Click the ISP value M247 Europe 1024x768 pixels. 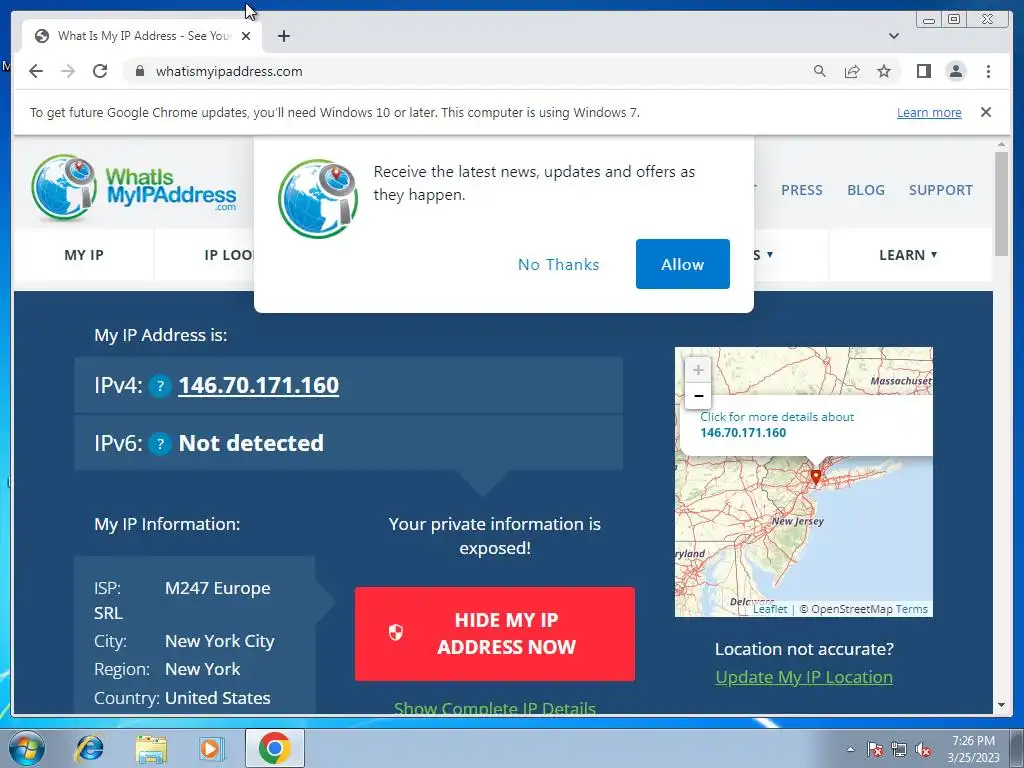217,588
